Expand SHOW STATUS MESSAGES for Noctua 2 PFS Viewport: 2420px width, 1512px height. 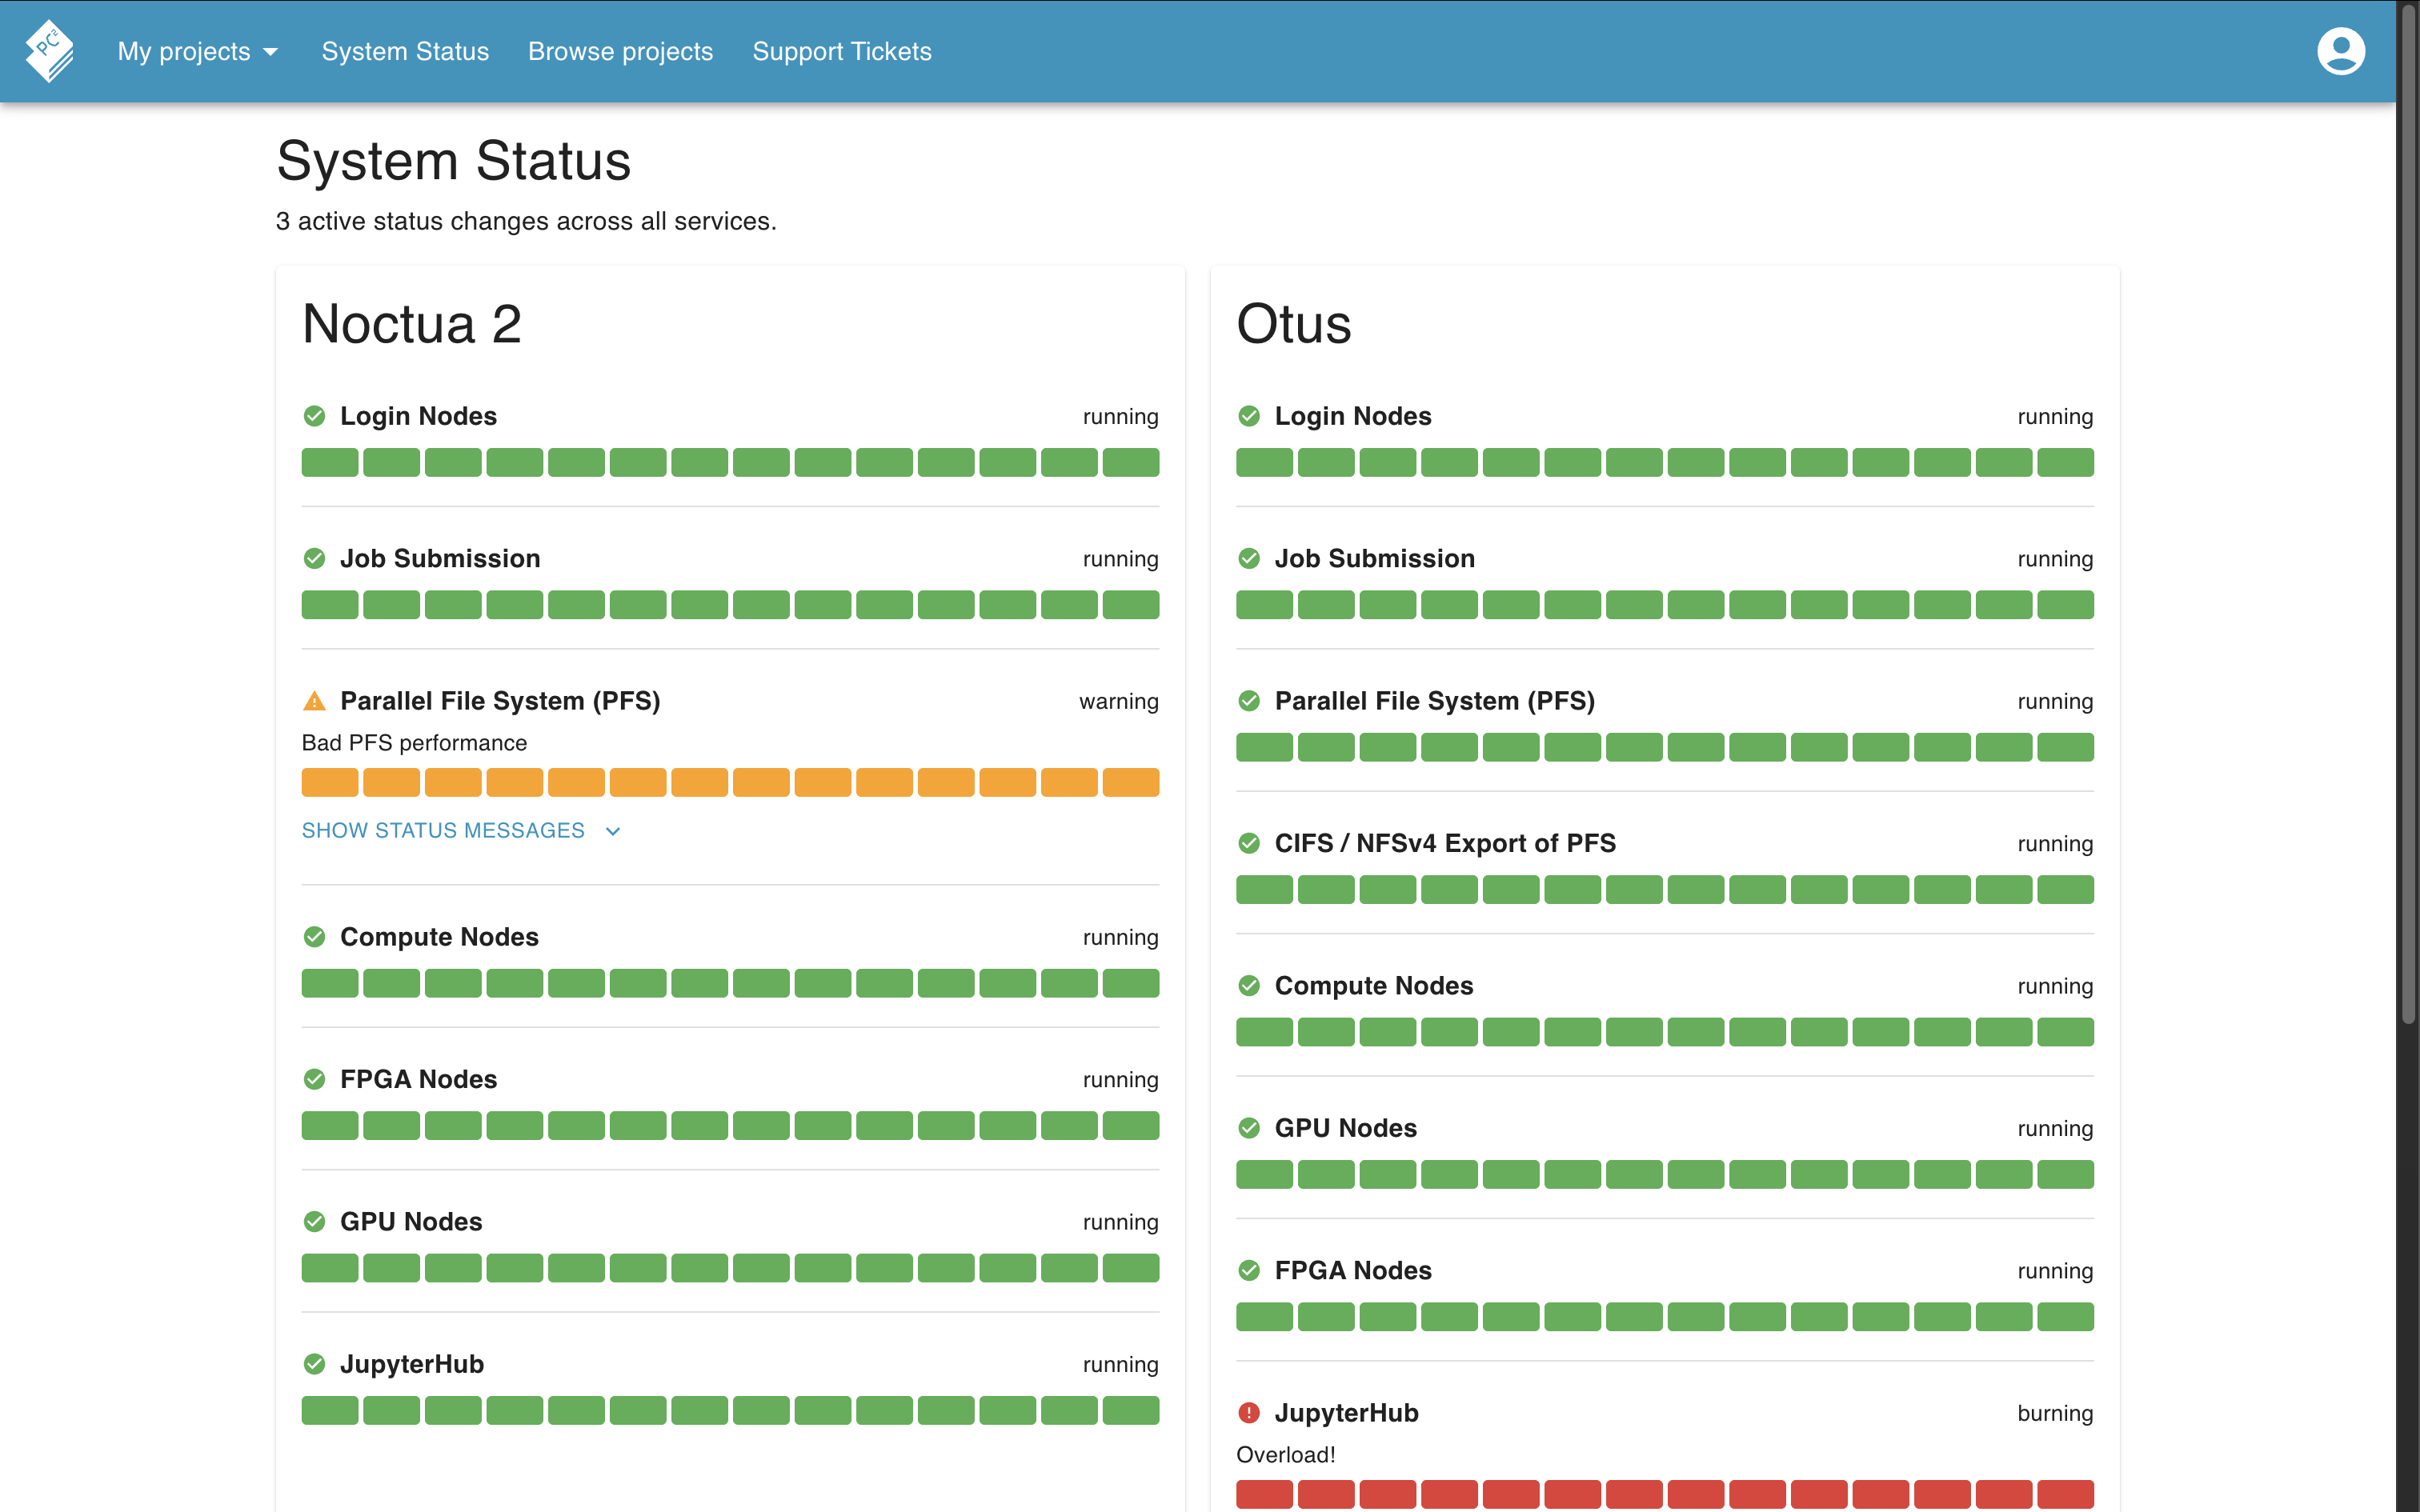tap(461, 831)
